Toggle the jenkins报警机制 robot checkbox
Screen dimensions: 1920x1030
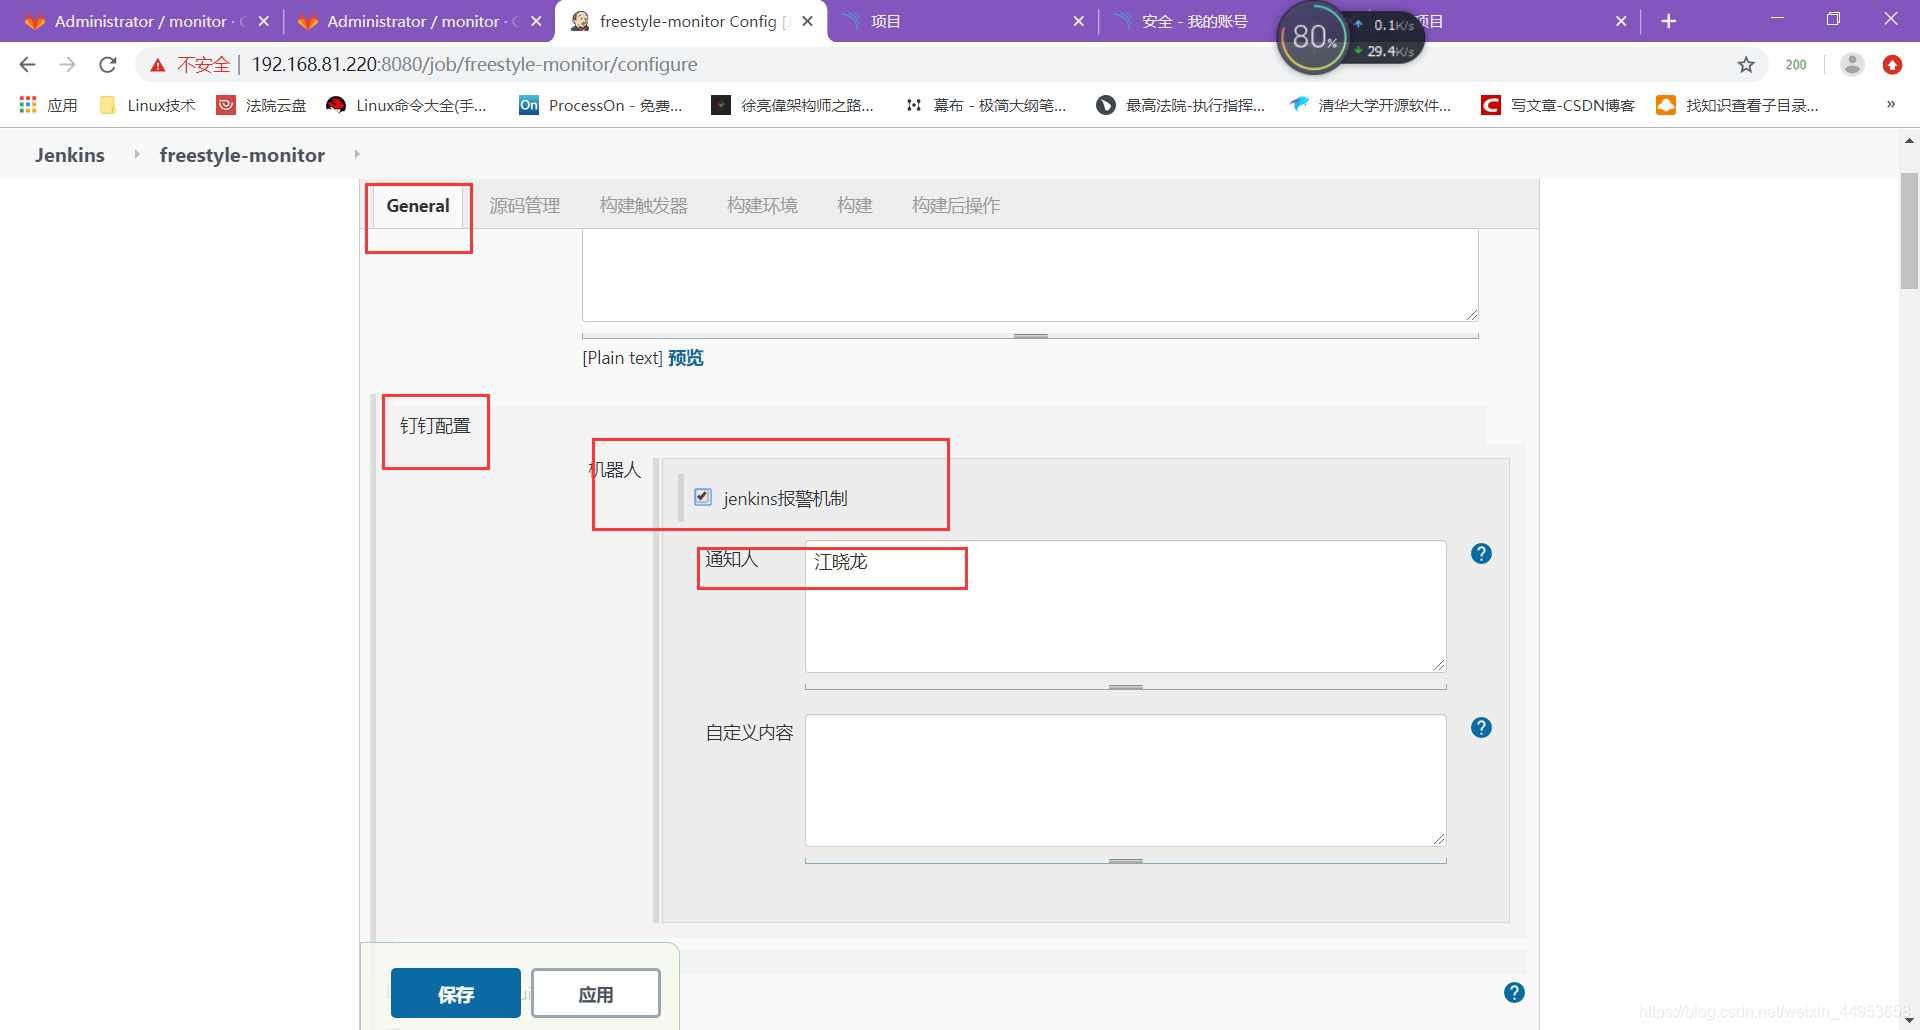[x=703, y=497]
